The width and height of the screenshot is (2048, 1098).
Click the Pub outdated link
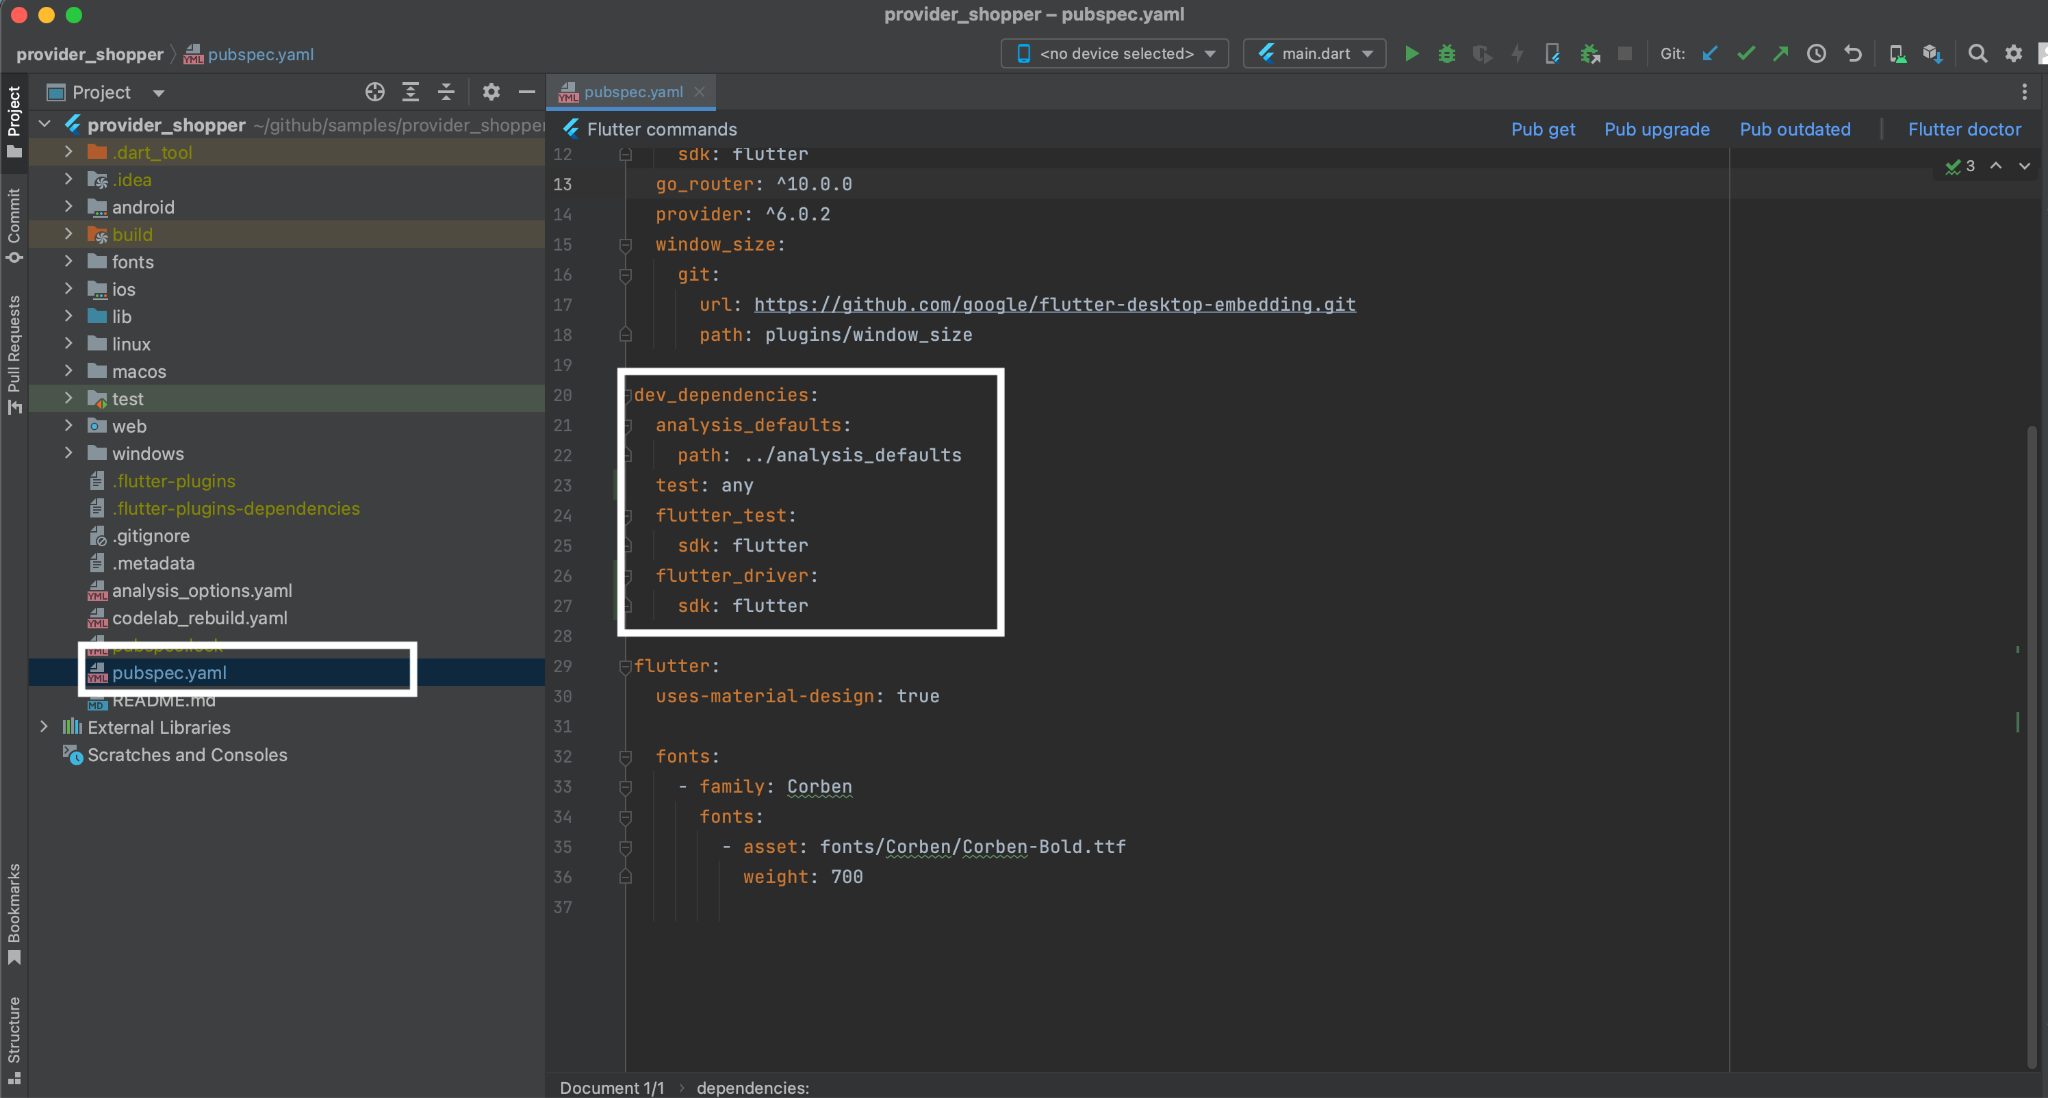[x=1795, y=129]
